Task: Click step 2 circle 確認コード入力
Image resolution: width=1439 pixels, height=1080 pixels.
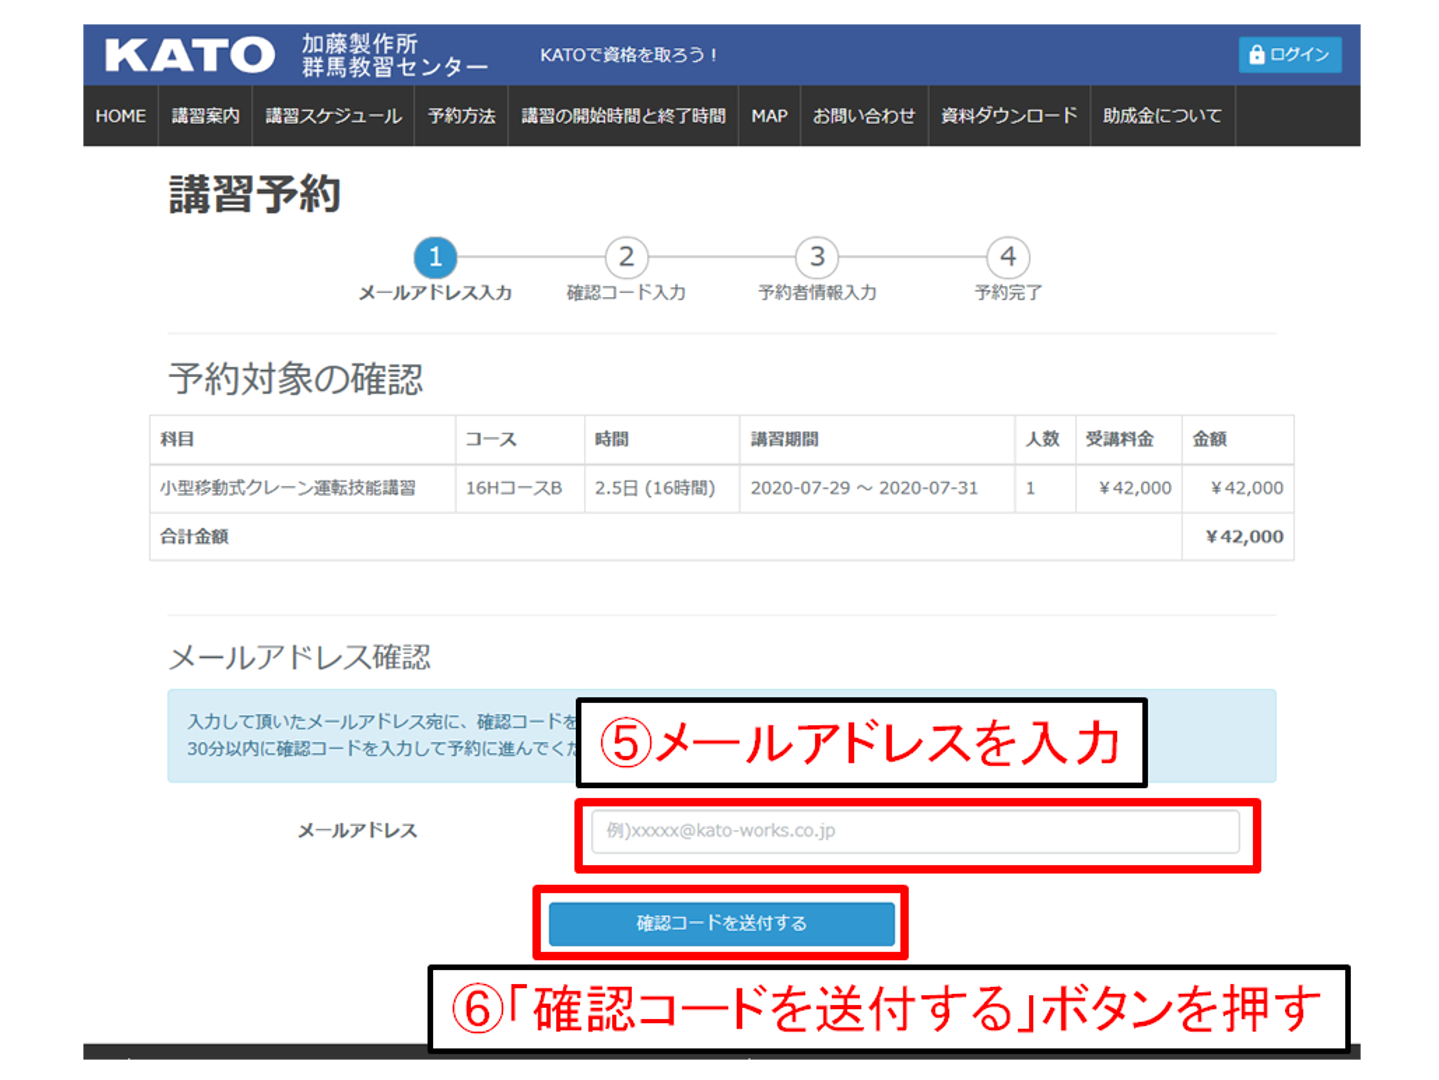Action: coord(626,257)
